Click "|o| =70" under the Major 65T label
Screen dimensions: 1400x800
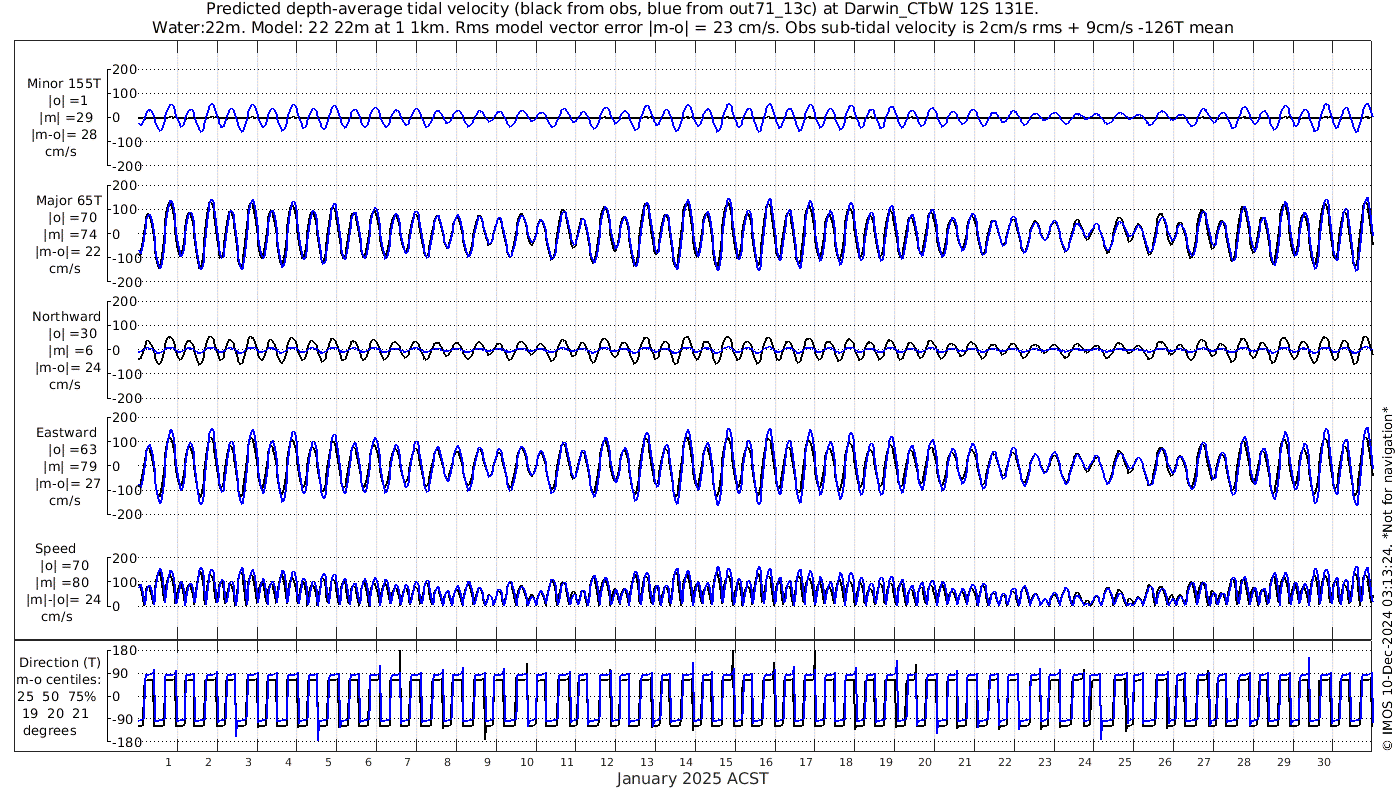click(72, 217)
